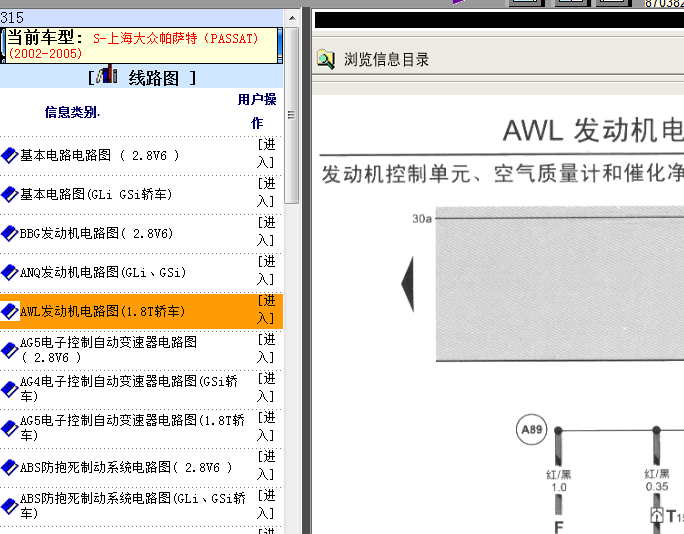This screenshot has height=534, width=684.
Task: Click [进入] for 基本电路电路图 (2.8V6)
Action: [266, 154]
